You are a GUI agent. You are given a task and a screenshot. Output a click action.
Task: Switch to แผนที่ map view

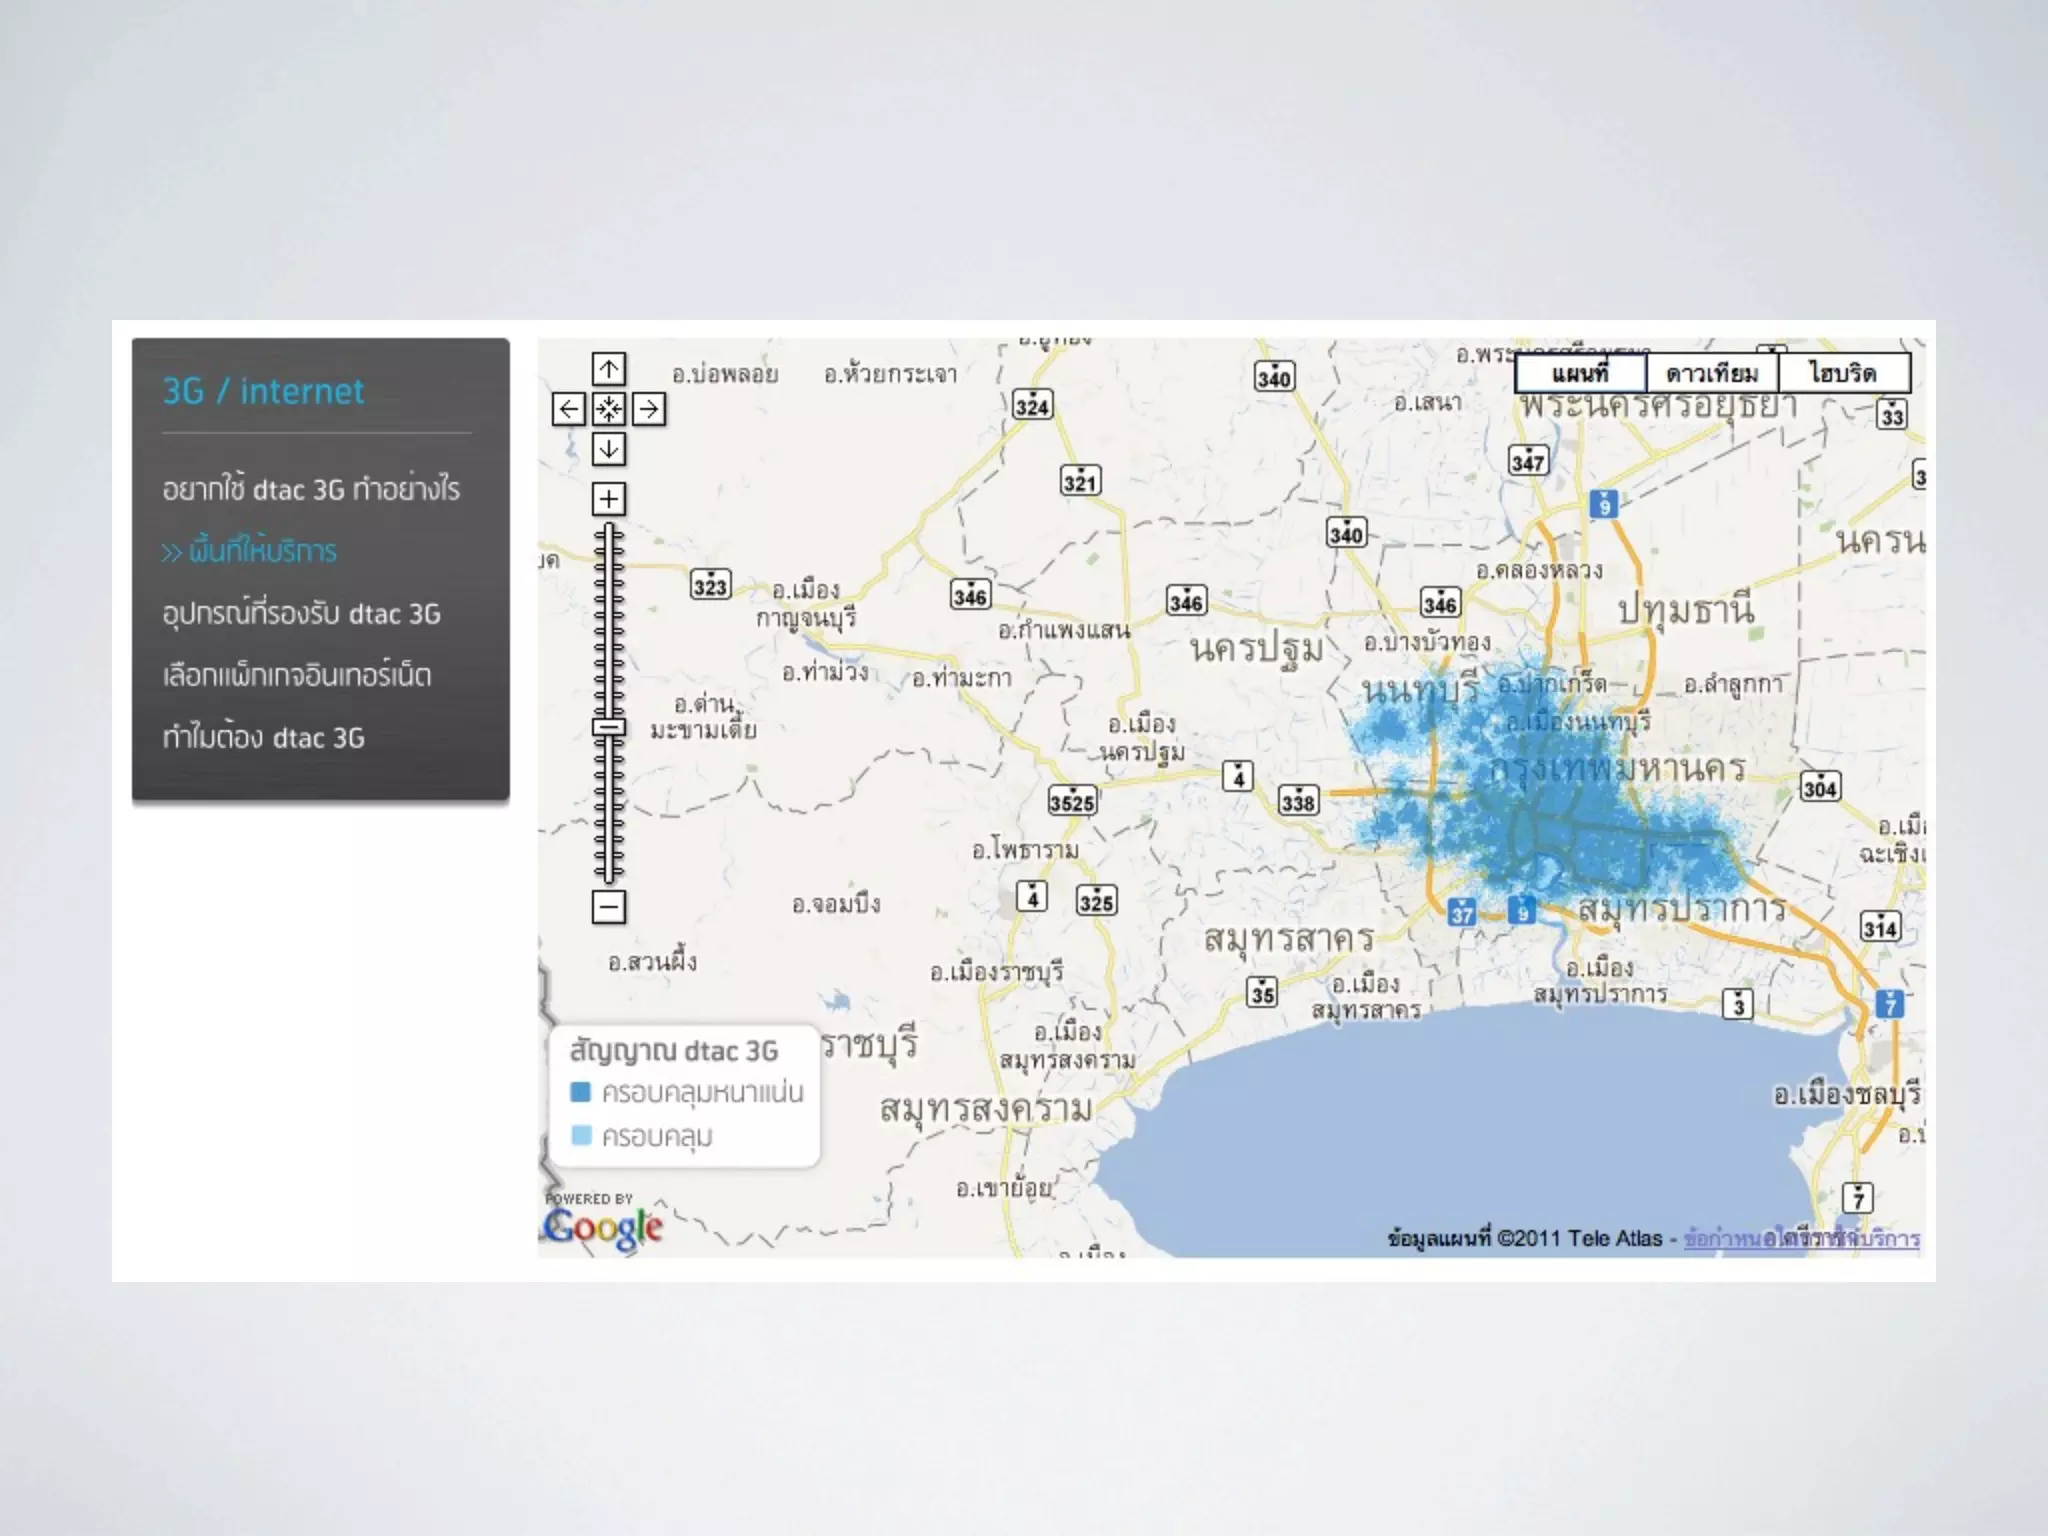[1580, 373]
